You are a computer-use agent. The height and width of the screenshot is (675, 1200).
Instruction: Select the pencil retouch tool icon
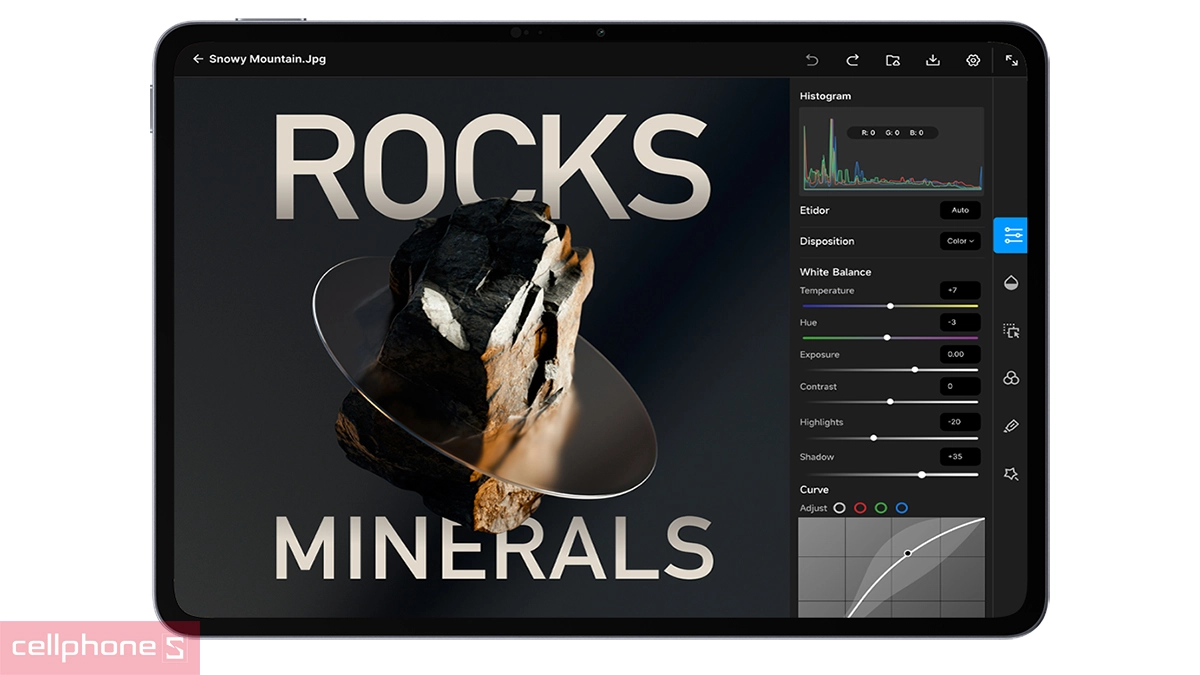tap(1011, 426)
